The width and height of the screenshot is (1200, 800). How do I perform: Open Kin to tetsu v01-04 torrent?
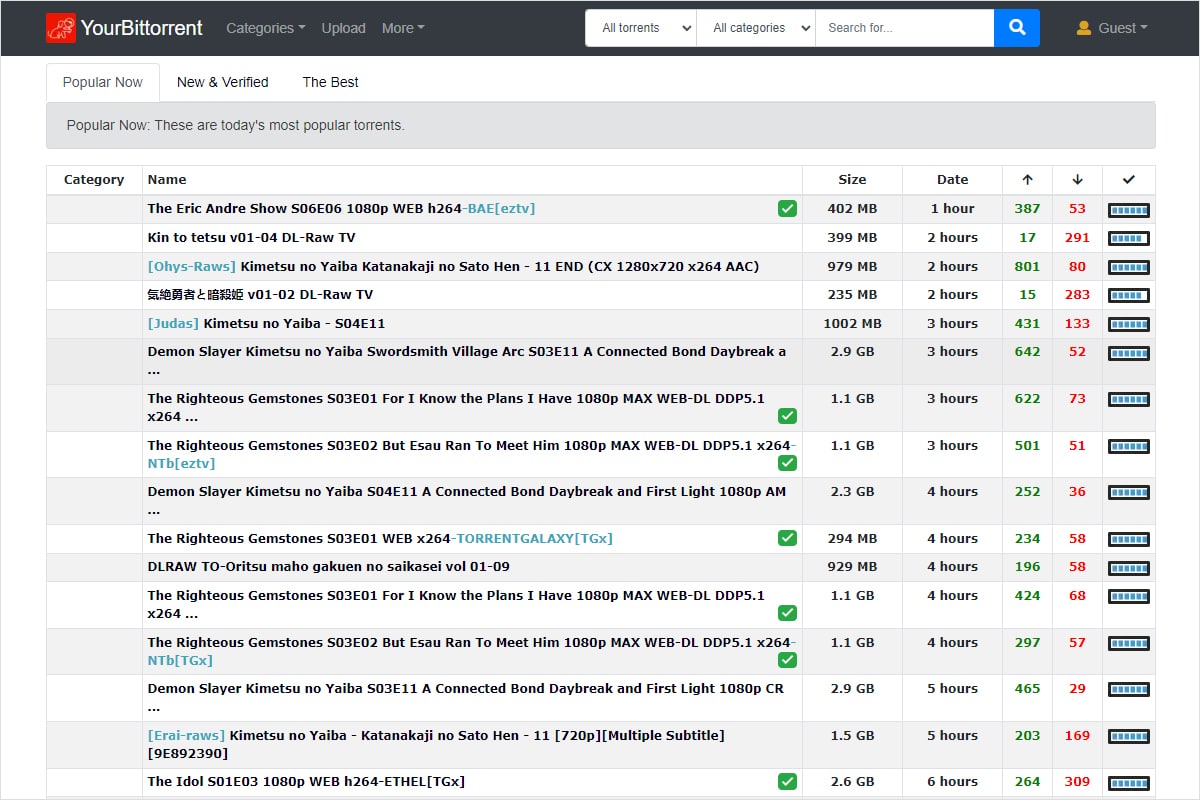point(251,237)
